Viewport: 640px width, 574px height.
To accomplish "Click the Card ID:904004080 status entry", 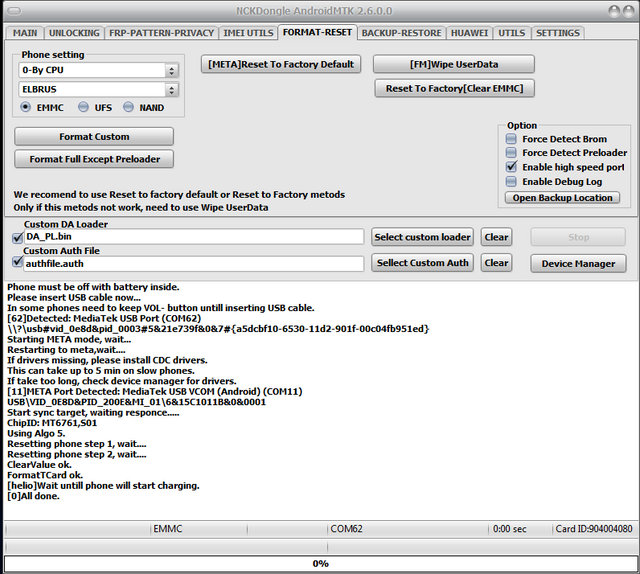I will tap(594, 529).
